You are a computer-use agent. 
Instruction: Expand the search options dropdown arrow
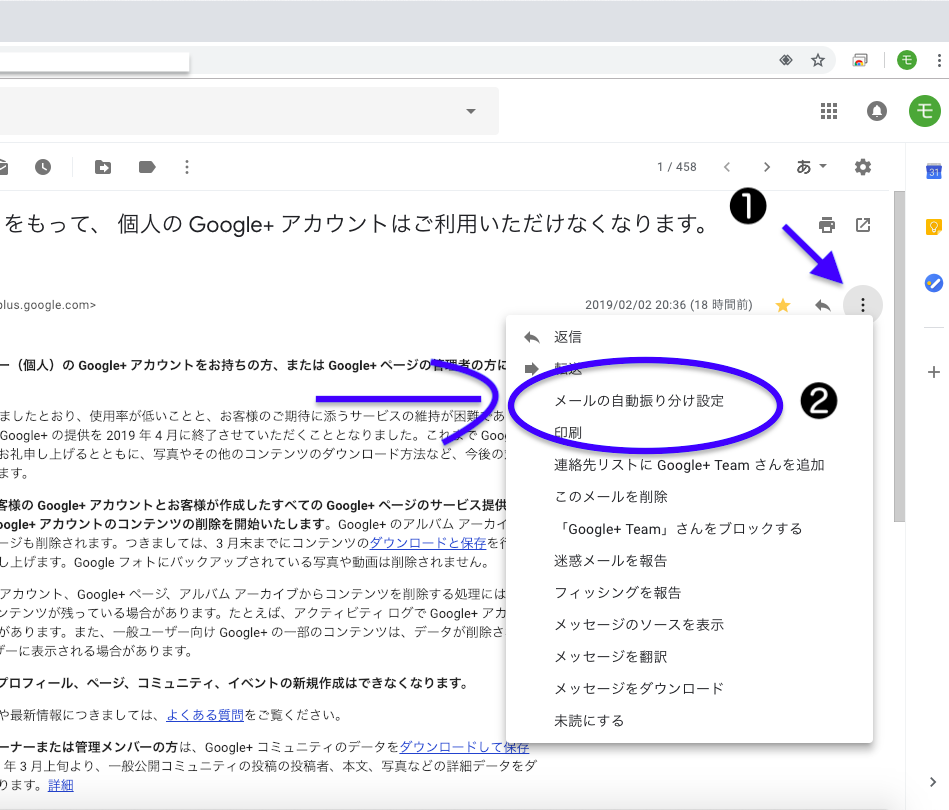pyautogui.click(x=470, y=111)
